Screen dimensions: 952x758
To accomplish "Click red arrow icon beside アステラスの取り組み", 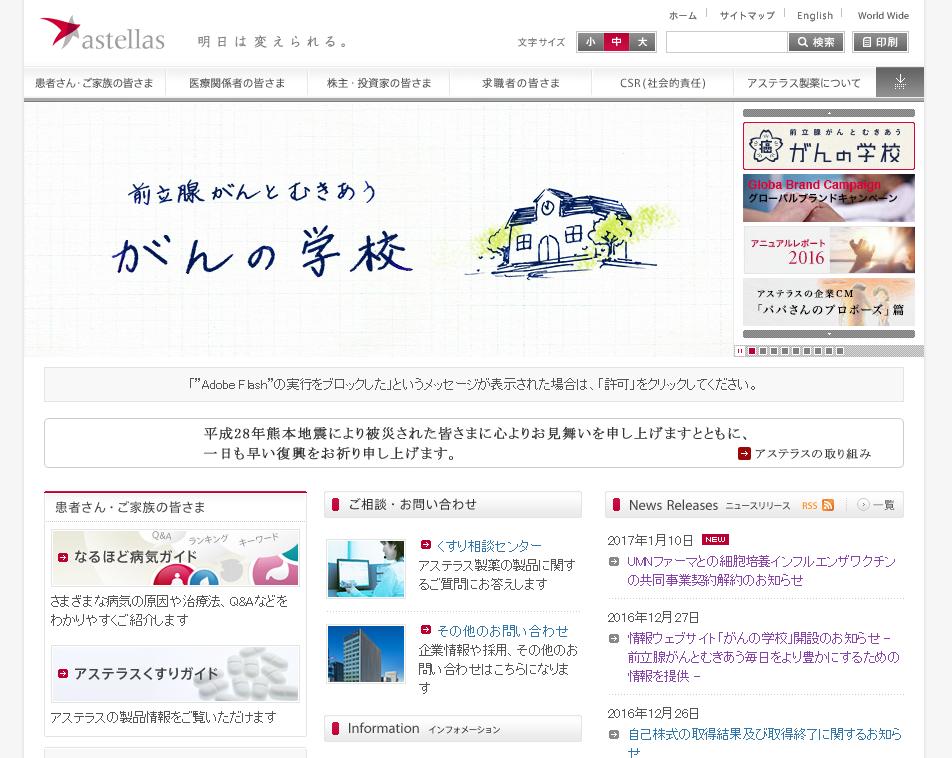I will click(x=744, y=454).
